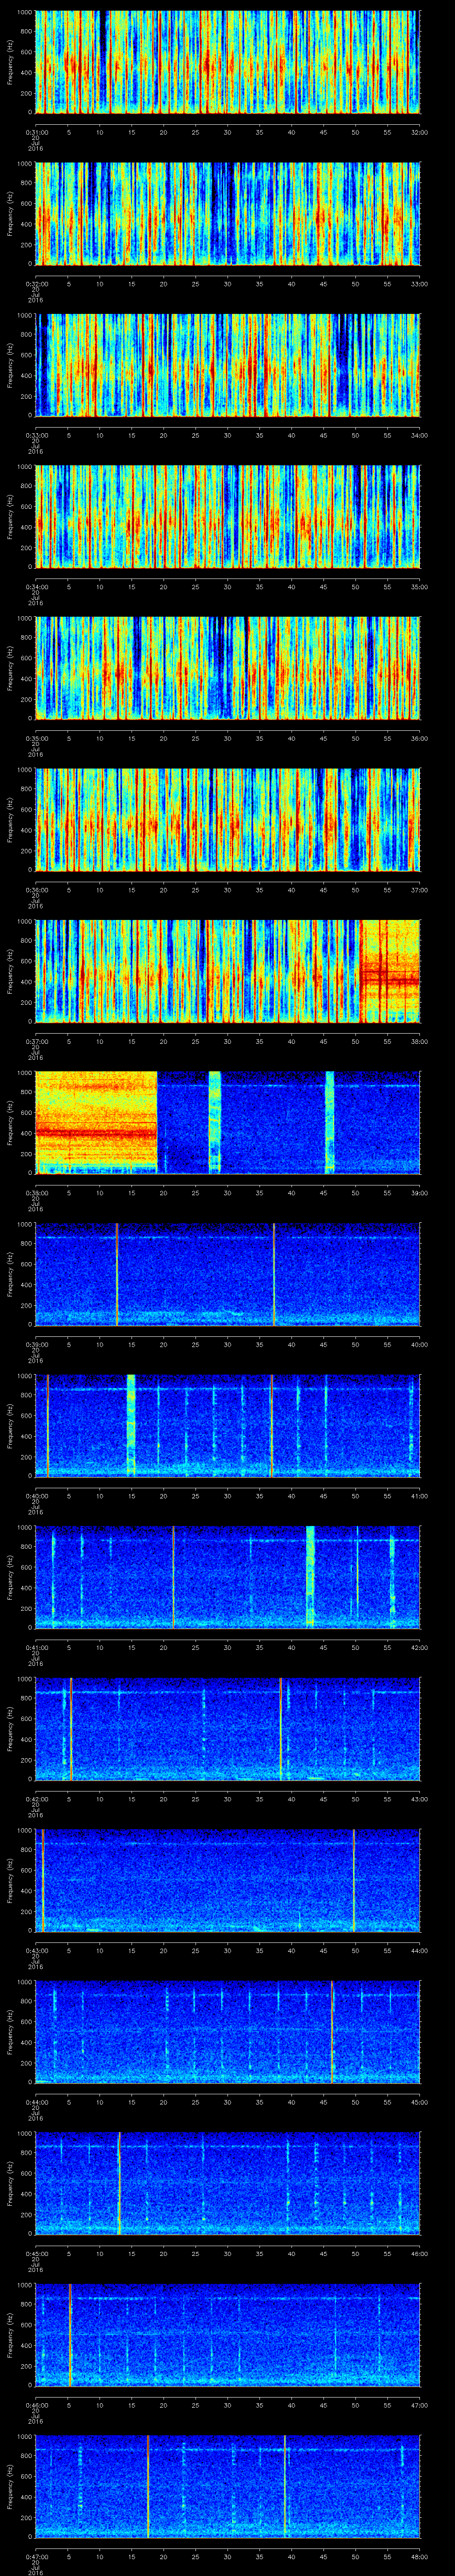Select the spectrogram panel starting at 0:38:00
This screenshot has height=2576, width=455.
pyautogui.click(x=228, y=1123)
